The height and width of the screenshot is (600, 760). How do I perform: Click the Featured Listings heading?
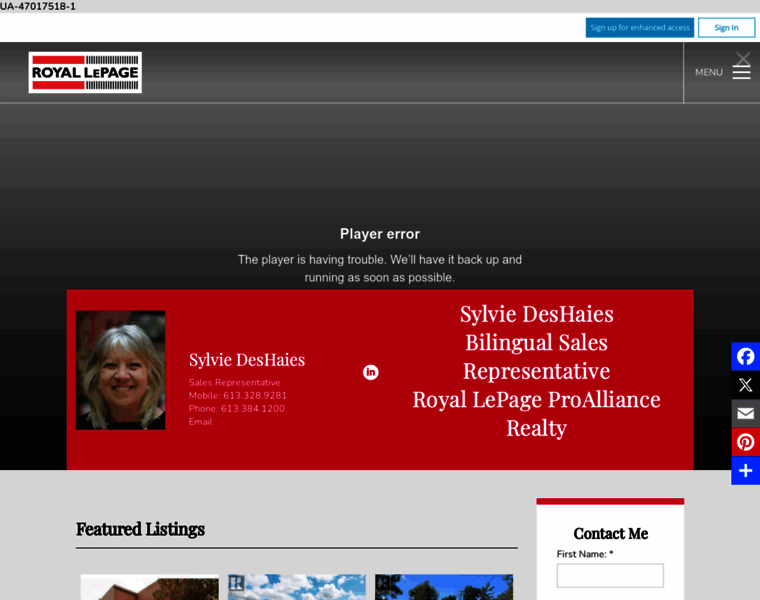[141, 529]
